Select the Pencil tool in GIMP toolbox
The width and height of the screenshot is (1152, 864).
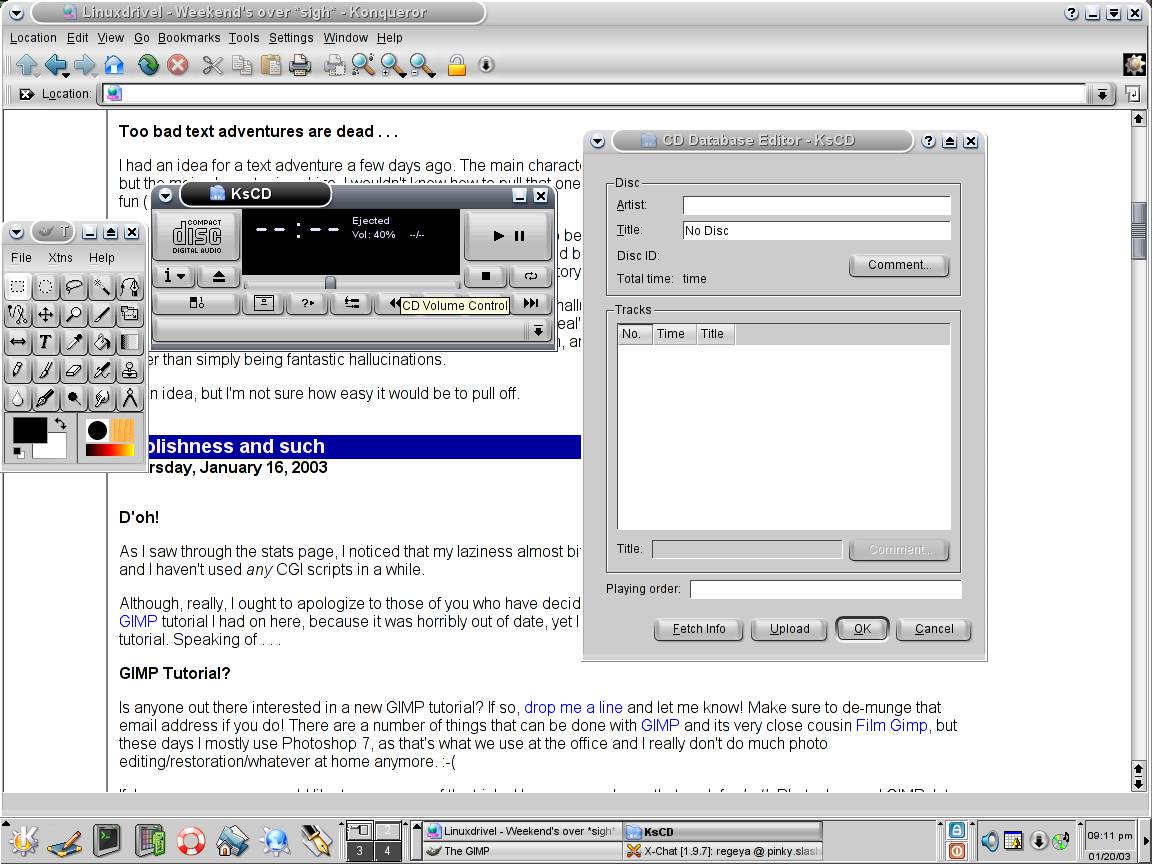point(18,370)
